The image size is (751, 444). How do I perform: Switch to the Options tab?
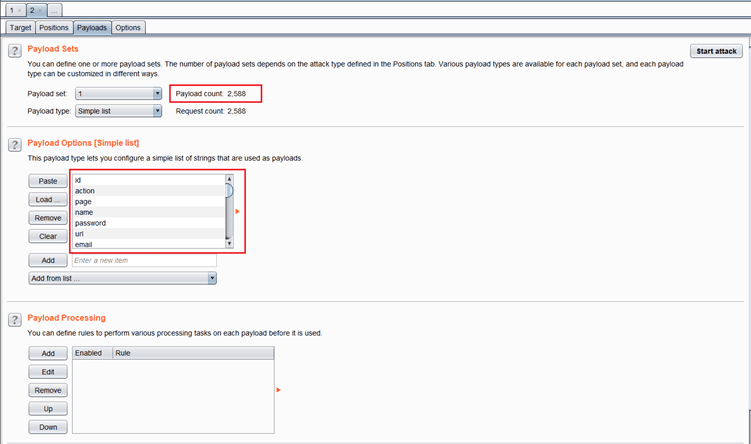click(128, 27)
